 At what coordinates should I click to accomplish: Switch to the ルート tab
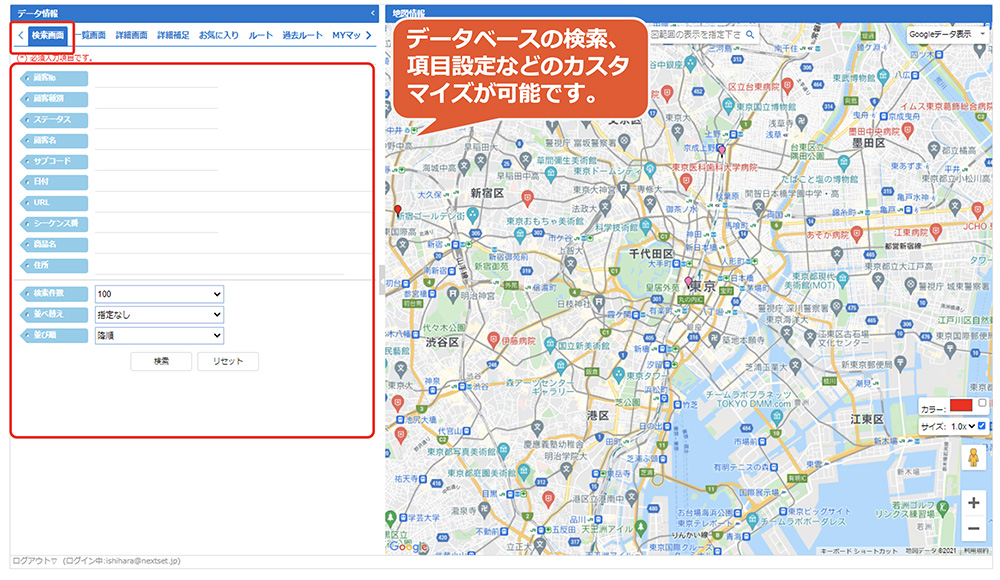(x=261, y=36)
